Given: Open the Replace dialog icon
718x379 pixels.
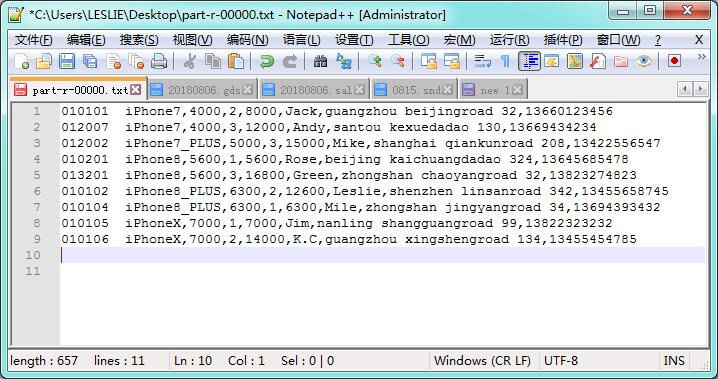Looking at the screenshot, I should (x=343, y=61).
